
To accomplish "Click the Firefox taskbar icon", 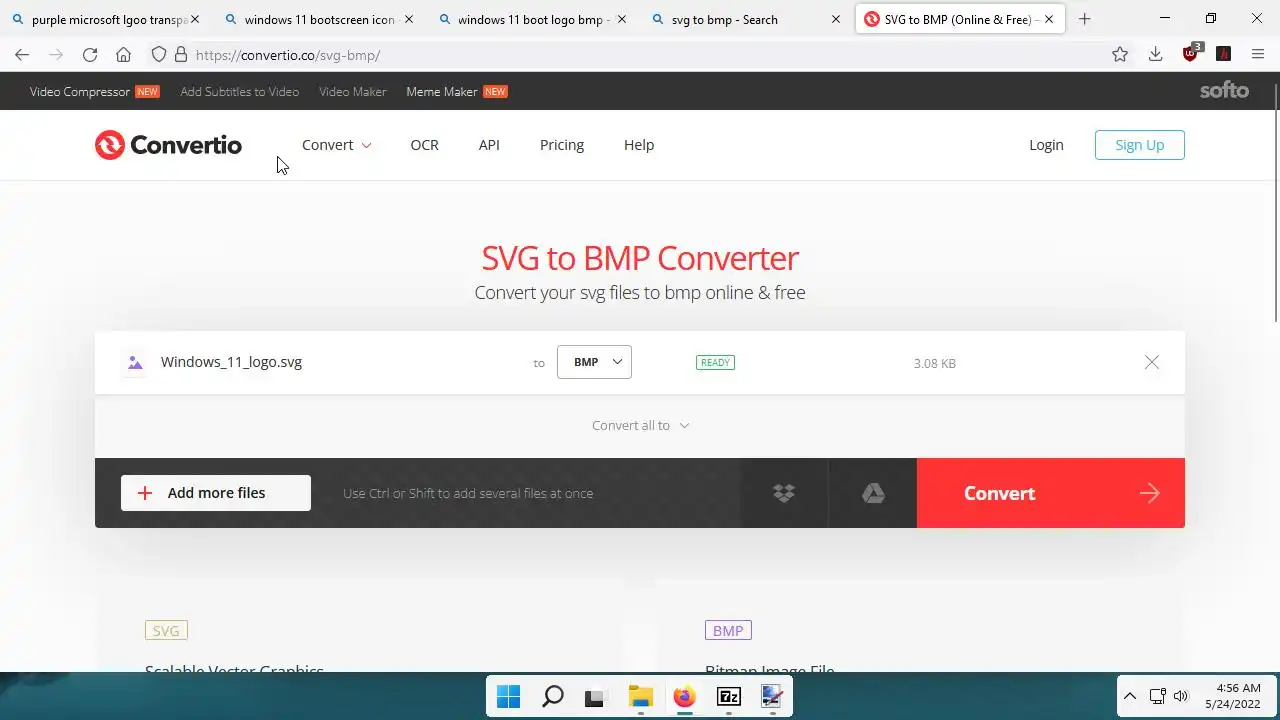I will 684,697.
